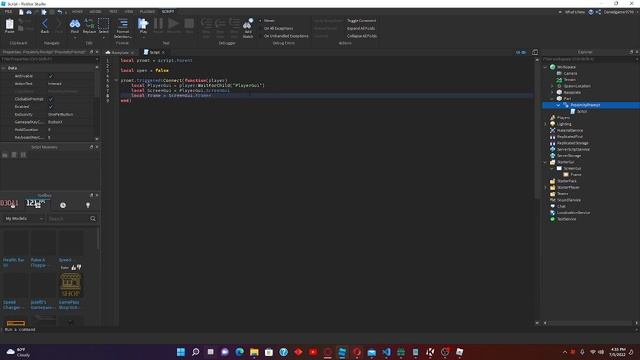640x360 pixels.
Task: Switch to the HOME ribbon tab
Action: [x=77, y=12]
